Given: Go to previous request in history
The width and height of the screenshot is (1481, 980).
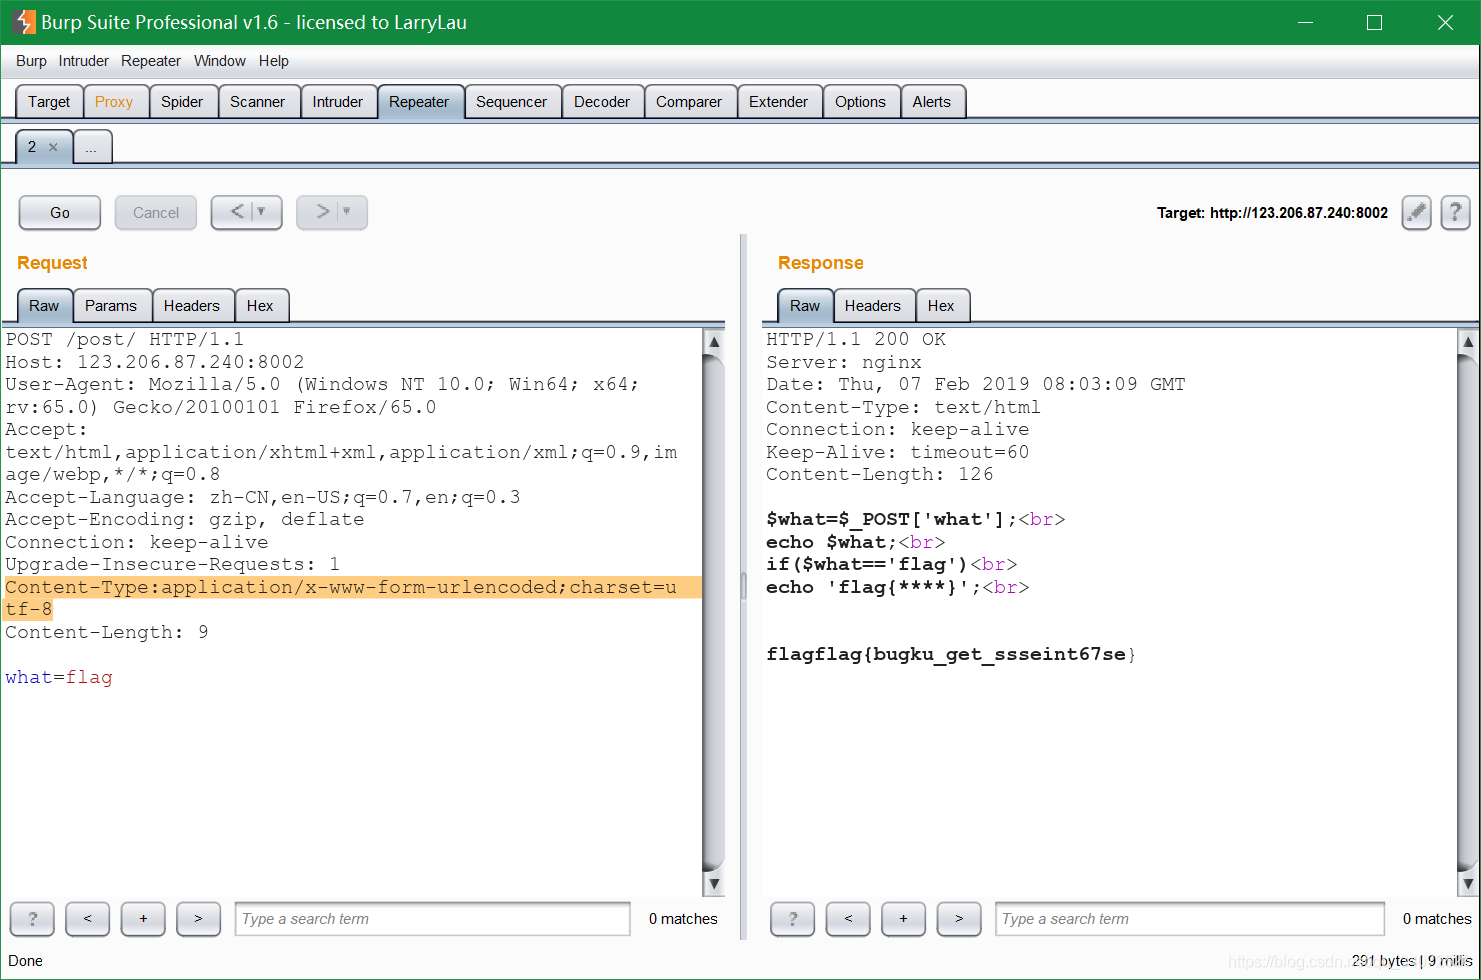Looking at the screenshot, I should click(237, 212).
